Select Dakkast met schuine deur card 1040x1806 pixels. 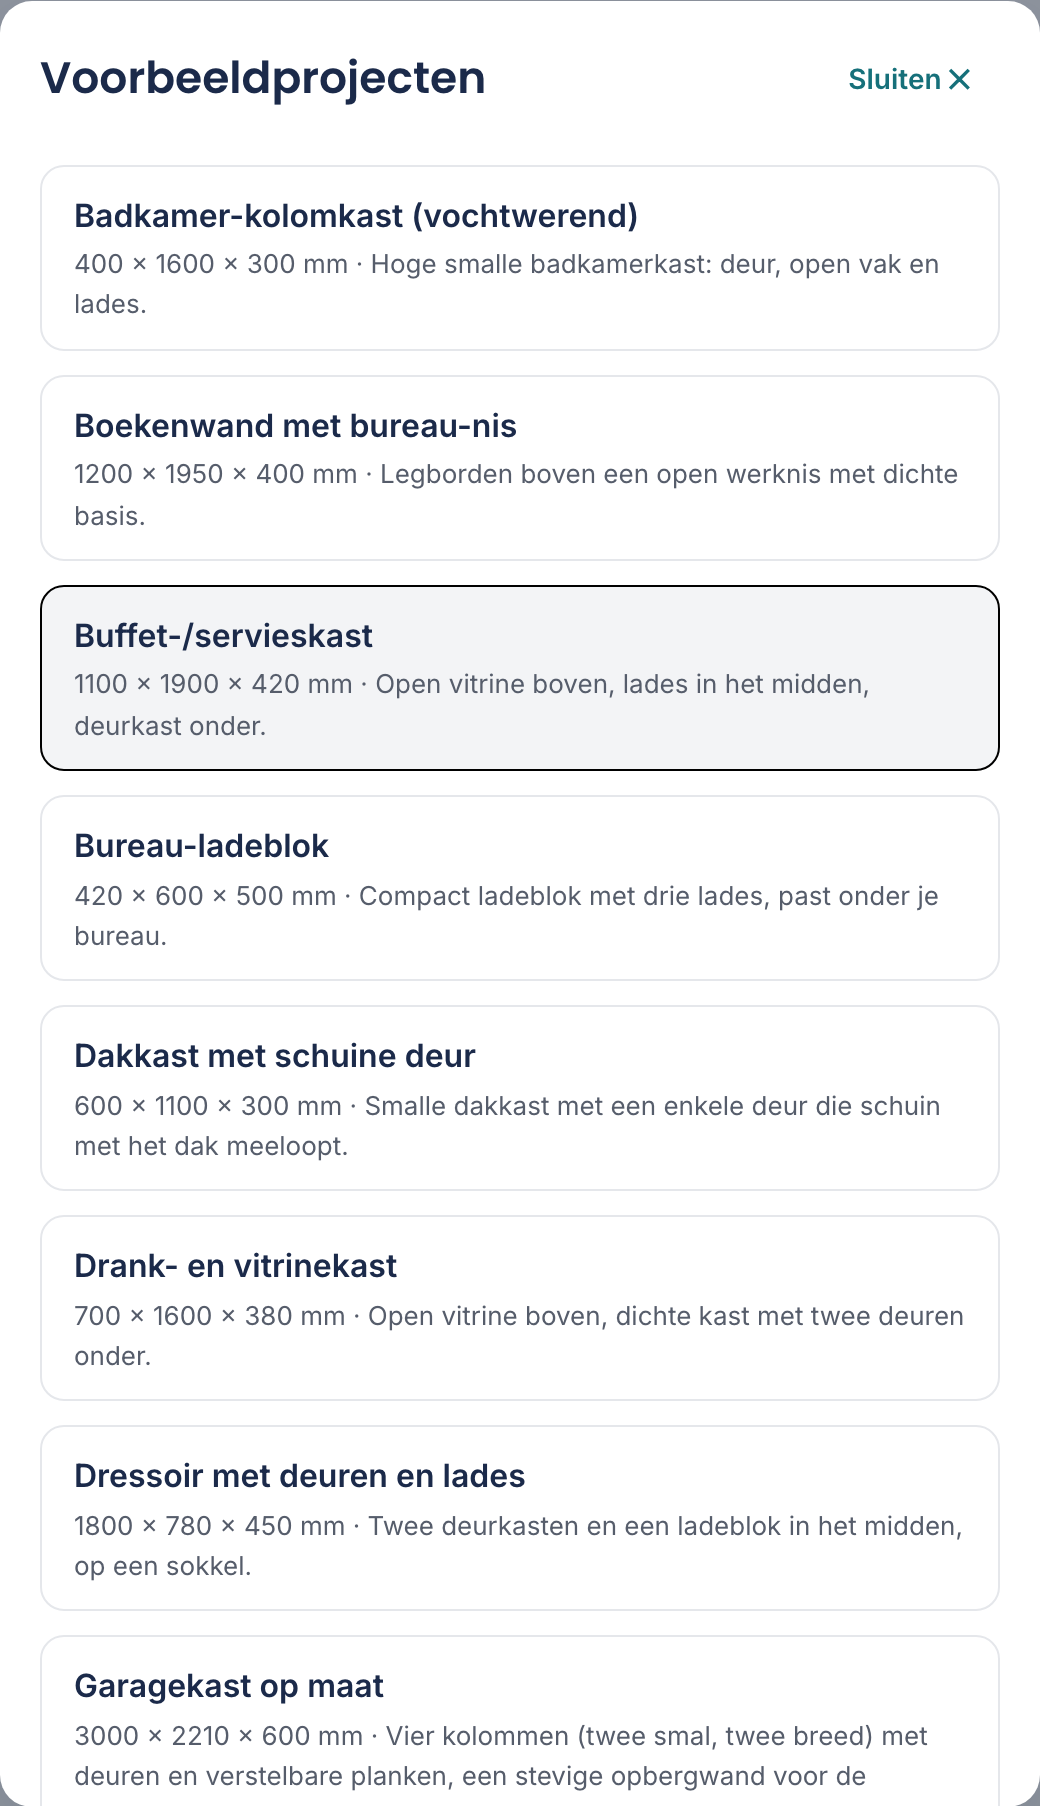click(x=520, y=1098)
